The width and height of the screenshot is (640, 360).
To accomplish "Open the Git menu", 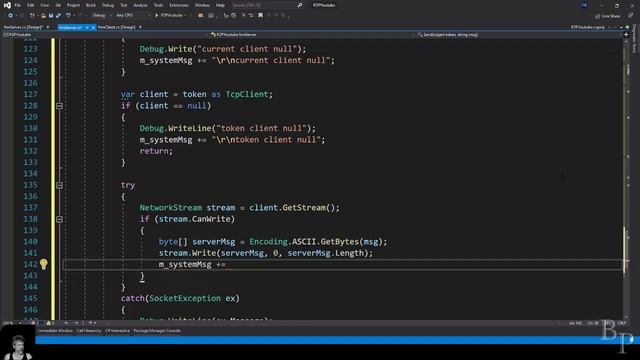I will (58, 5).
